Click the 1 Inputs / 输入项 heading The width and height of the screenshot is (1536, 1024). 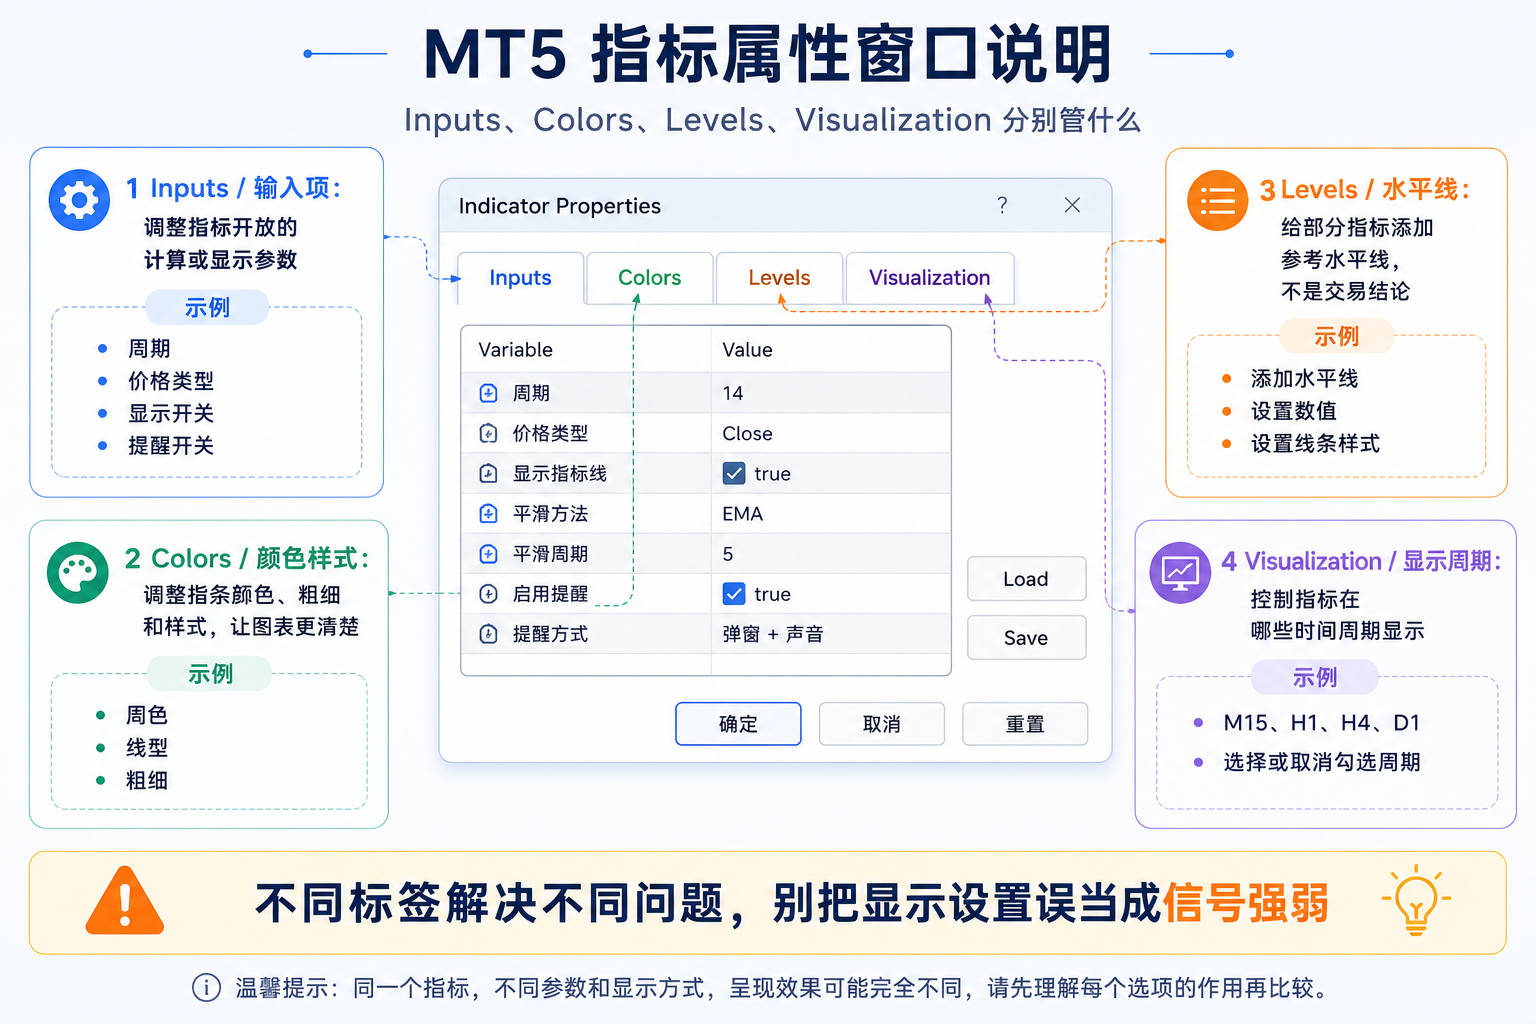(x=234, y=188)
